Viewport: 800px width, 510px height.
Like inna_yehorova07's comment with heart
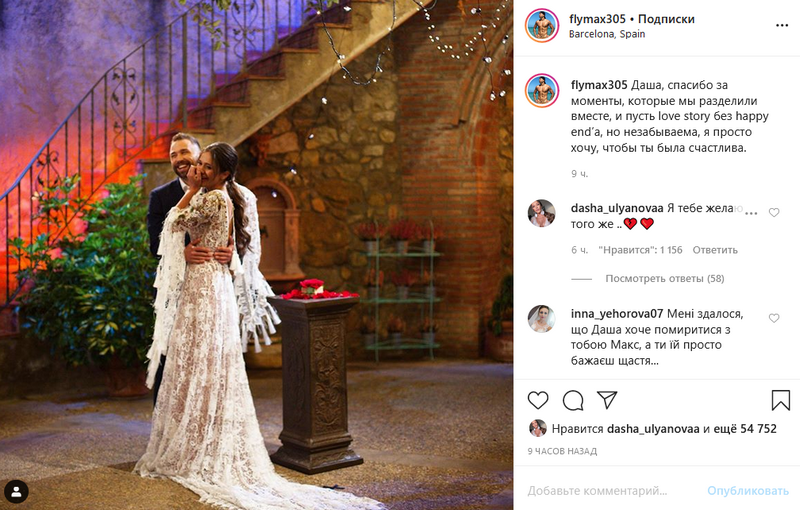coord(774,318)
